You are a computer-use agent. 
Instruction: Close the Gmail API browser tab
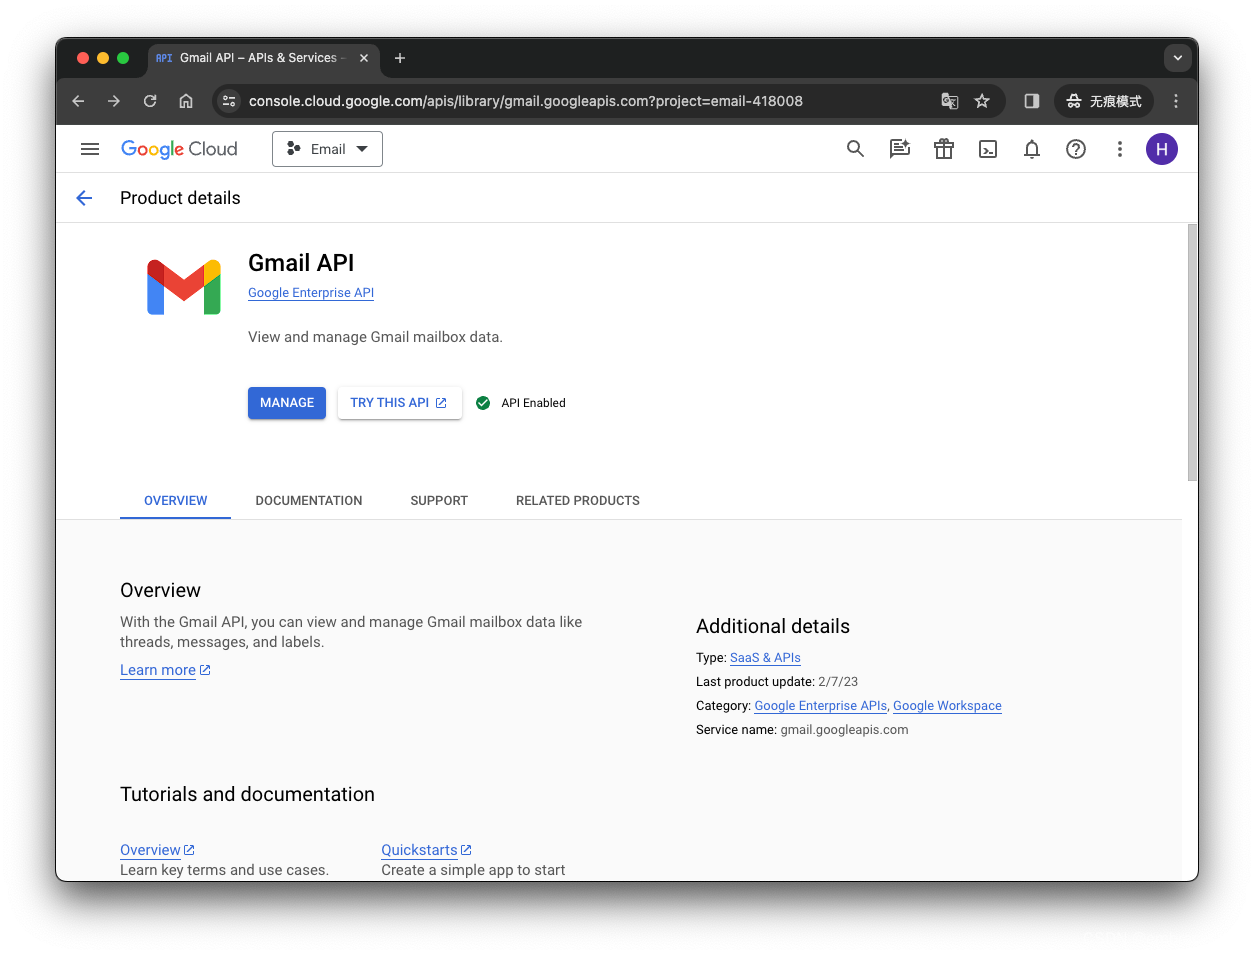click(364, 58)
